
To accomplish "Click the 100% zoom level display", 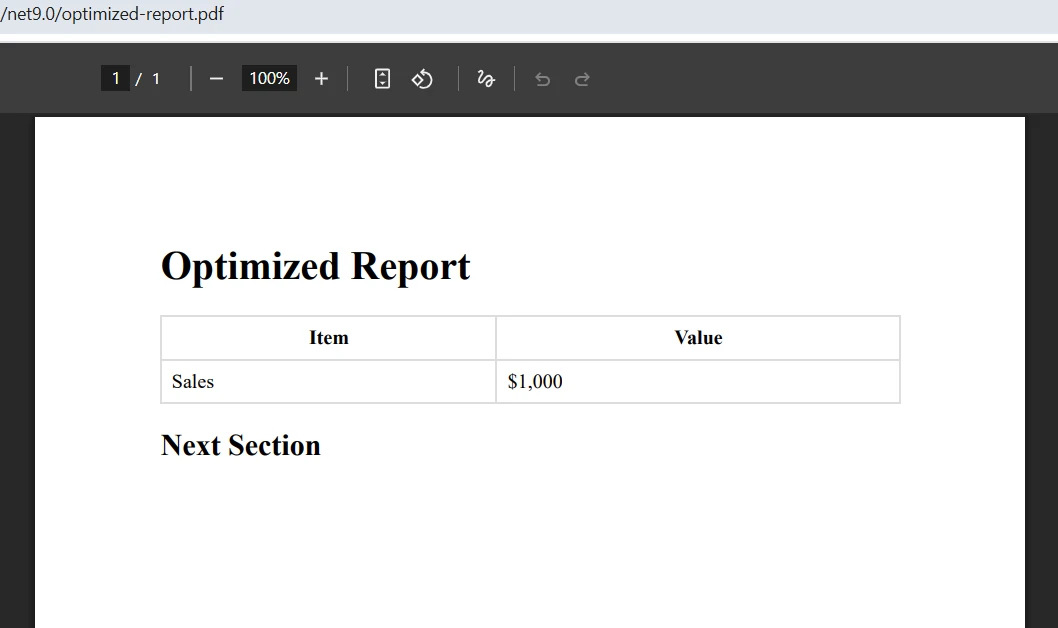I will pyautogui.click(x=268, y=78).
